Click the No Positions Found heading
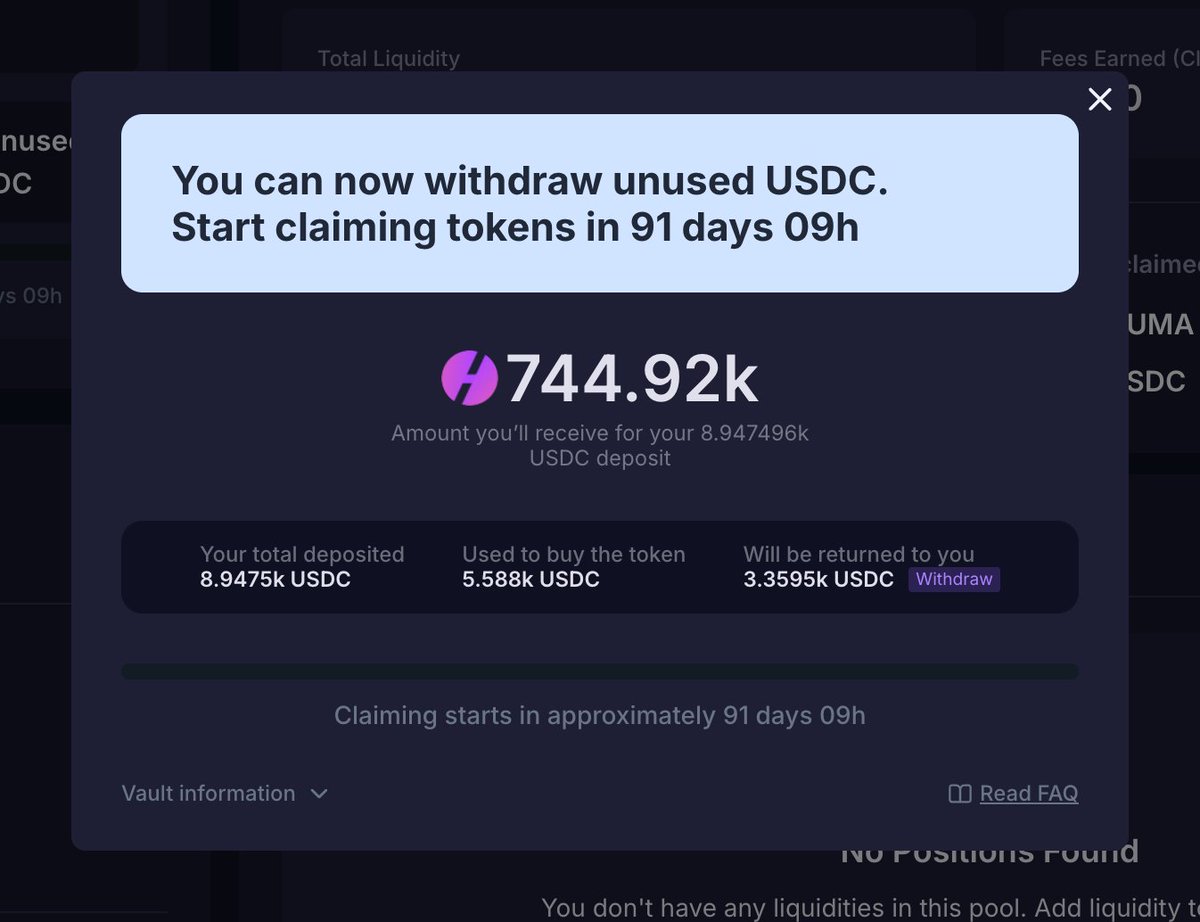Screen dimensions: 1200x922 [x=990, y=853]
